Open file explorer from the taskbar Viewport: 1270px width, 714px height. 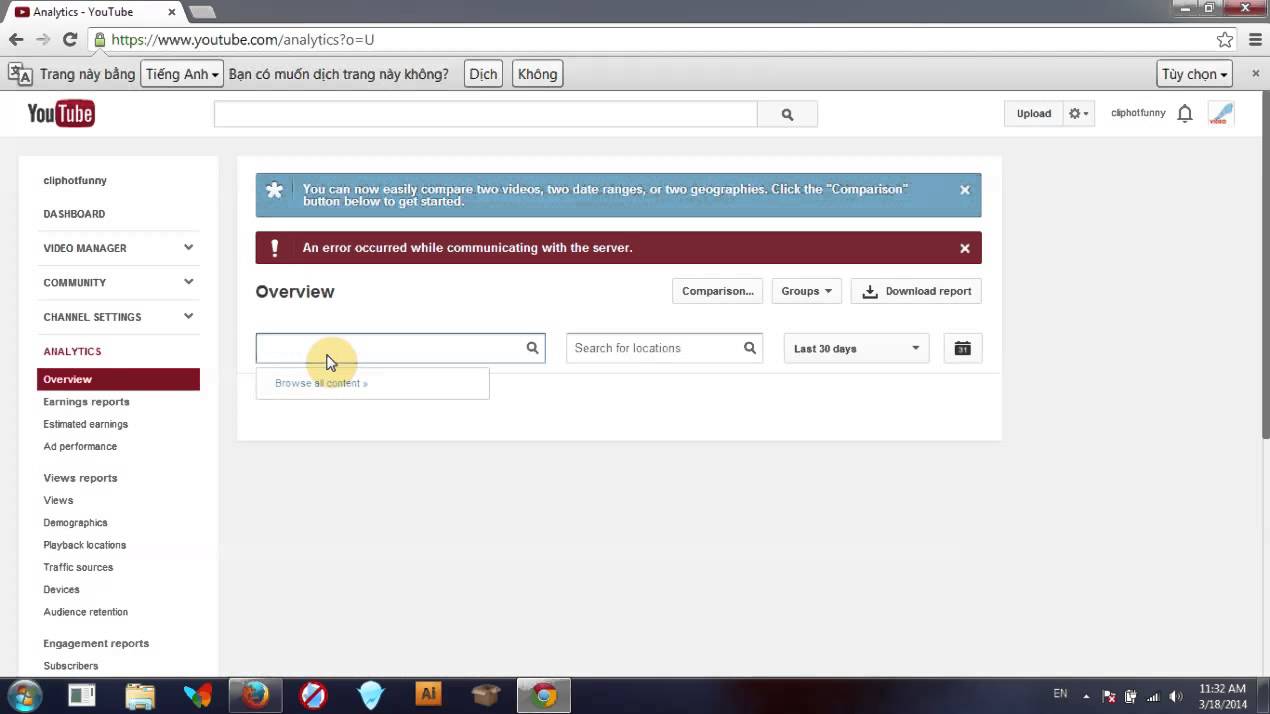140,695
